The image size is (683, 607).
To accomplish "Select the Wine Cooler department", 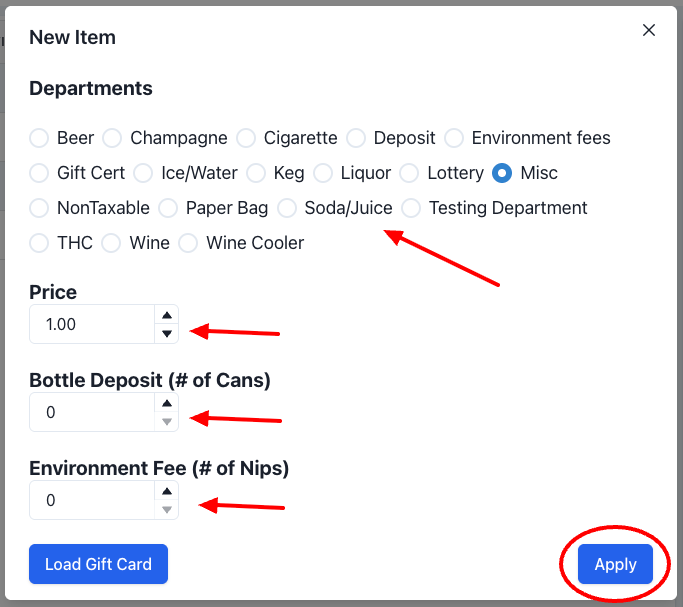I will point(188,243).
